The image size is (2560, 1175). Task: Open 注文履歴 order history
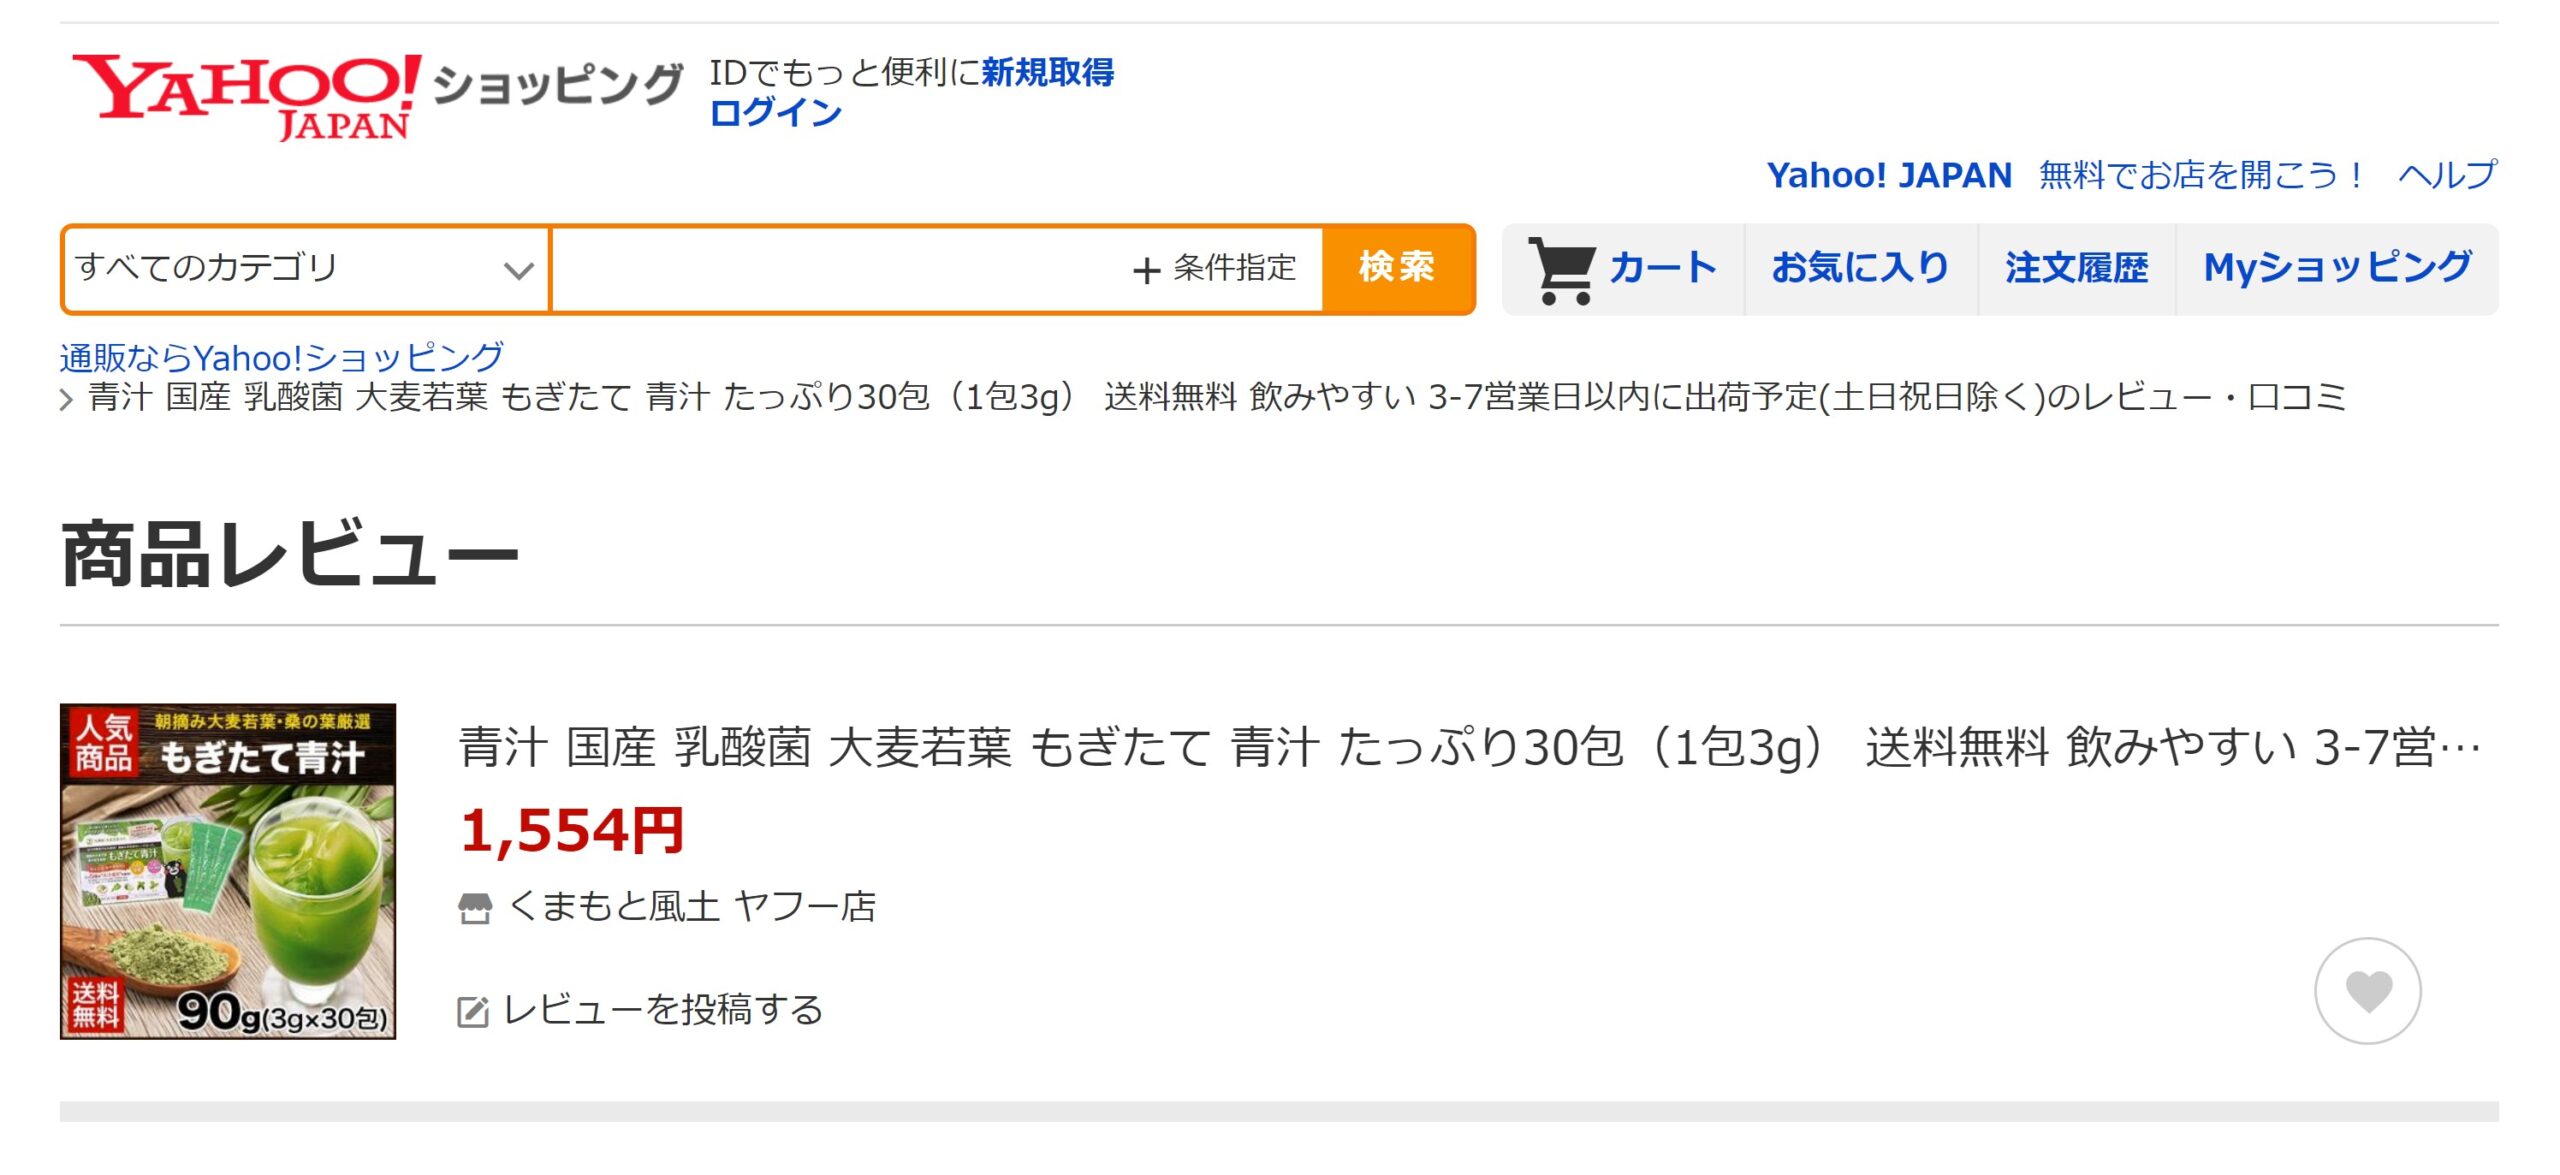click(x=2076, y=268)
